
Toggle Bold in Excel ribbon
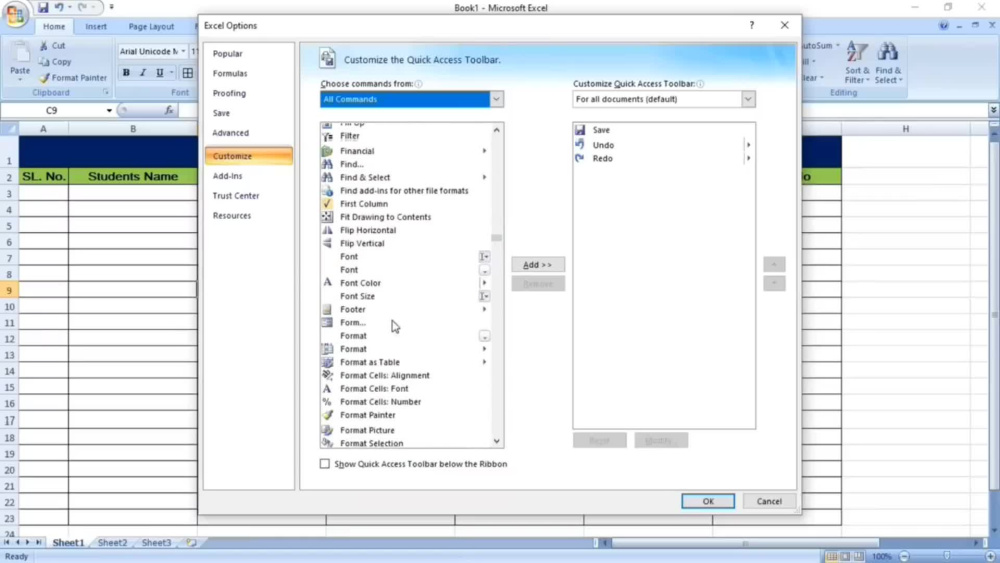(126, 73)
